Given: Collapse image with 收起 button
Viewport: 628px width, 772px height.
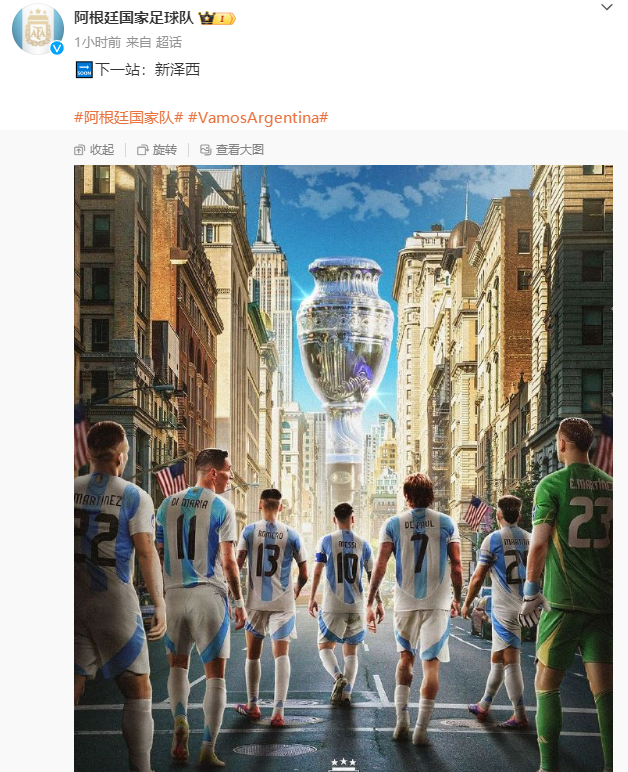Looking at the screenshot, I should [x=94, y=150].
